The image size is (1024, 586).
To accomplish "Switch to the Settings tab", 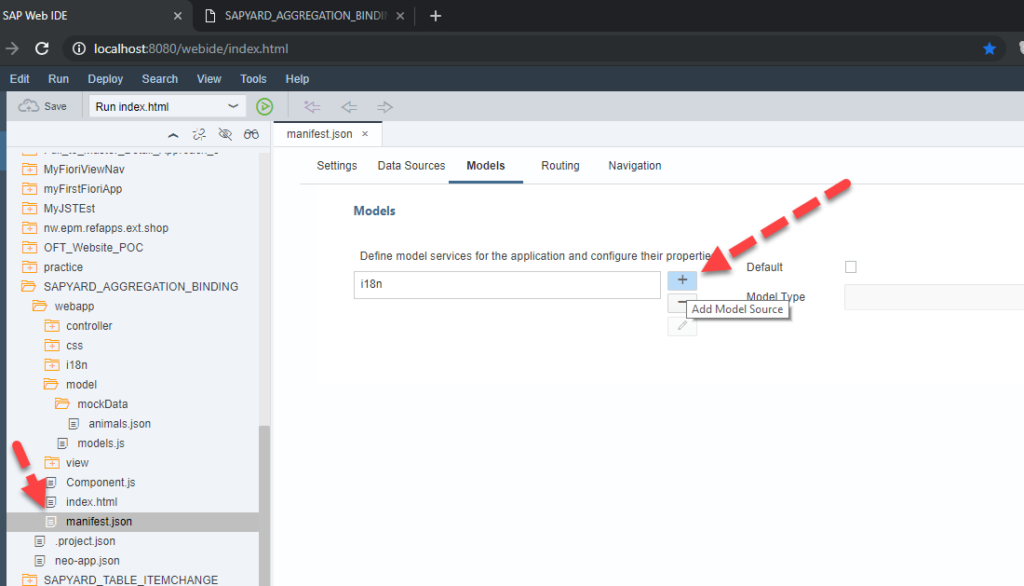I will click(x=337, y=166).
